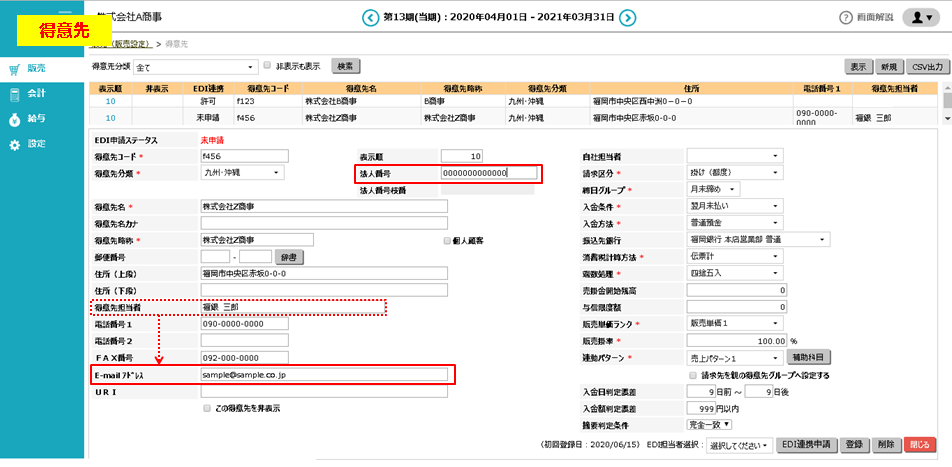Screen dimensions: 952x467
Task: Click the 販売 shopping cart icon
Action: click(x=15, y=69)
